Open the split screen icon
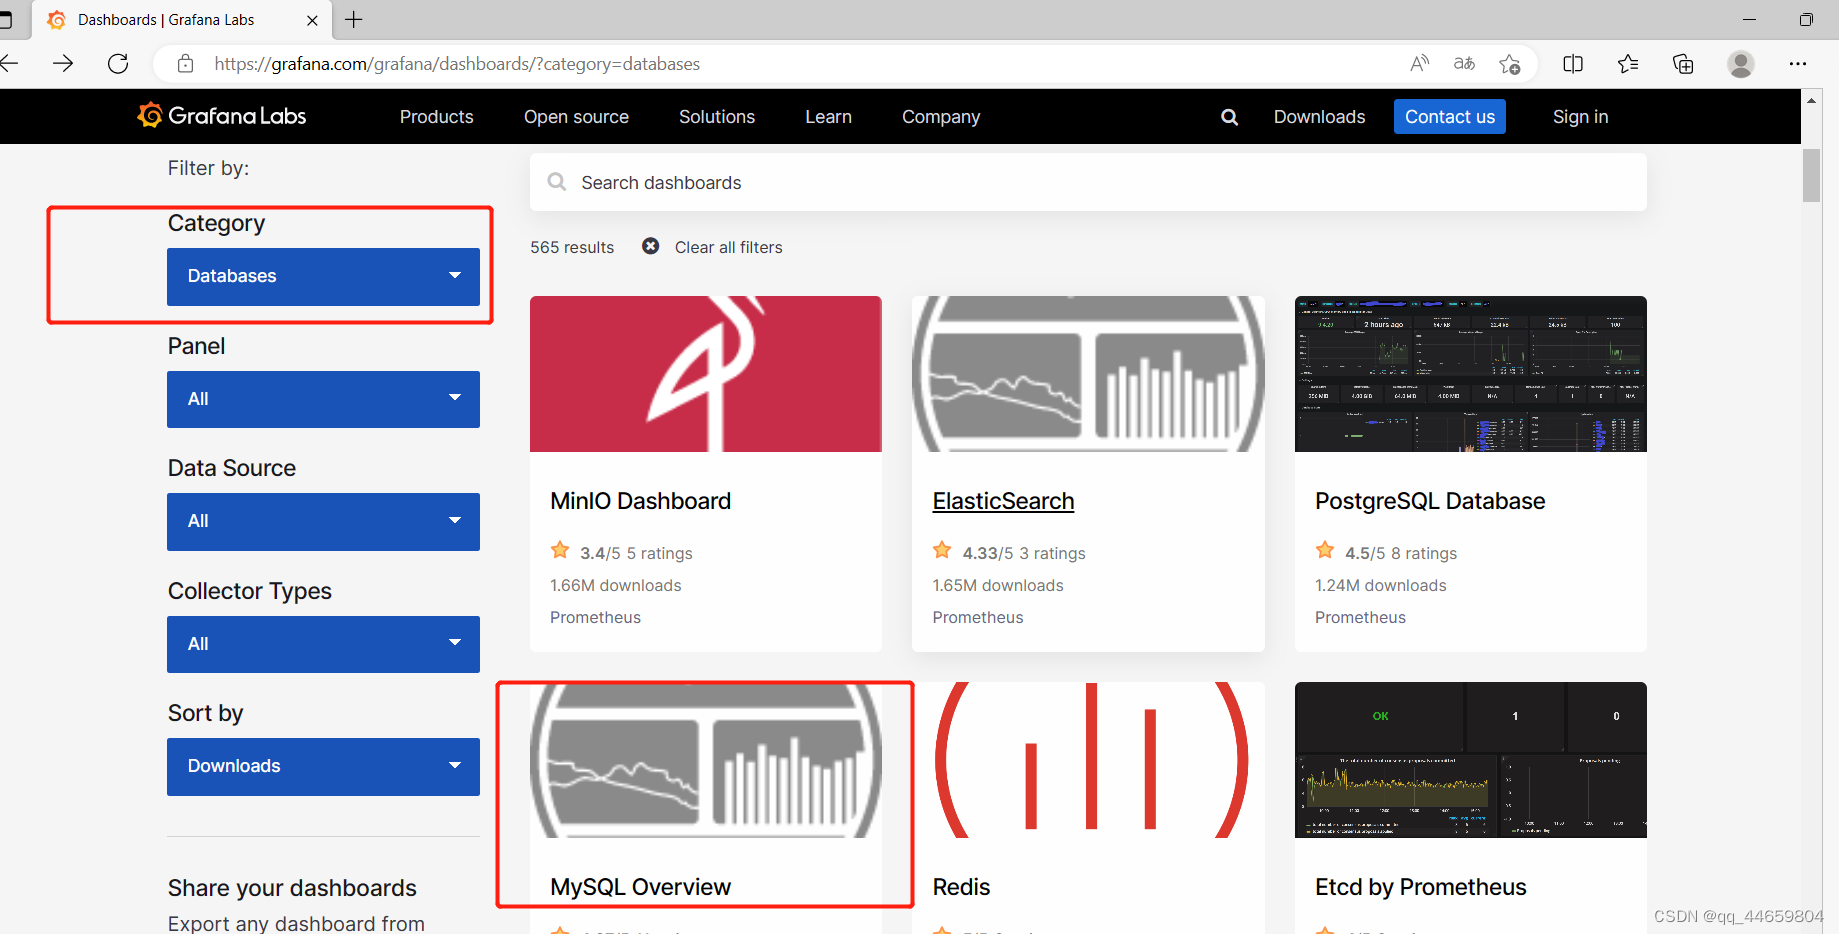Viewport: 1839px width, 934px height. 1573,64
